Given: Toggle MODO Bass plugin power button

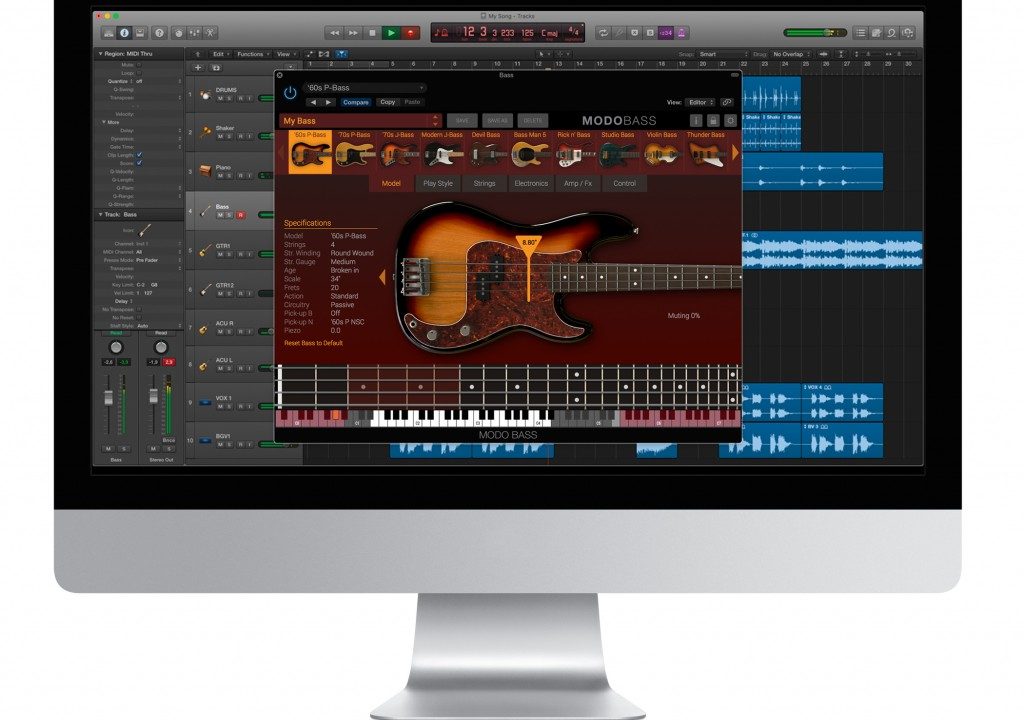Looking at the screenshot, I should [290, 93].
